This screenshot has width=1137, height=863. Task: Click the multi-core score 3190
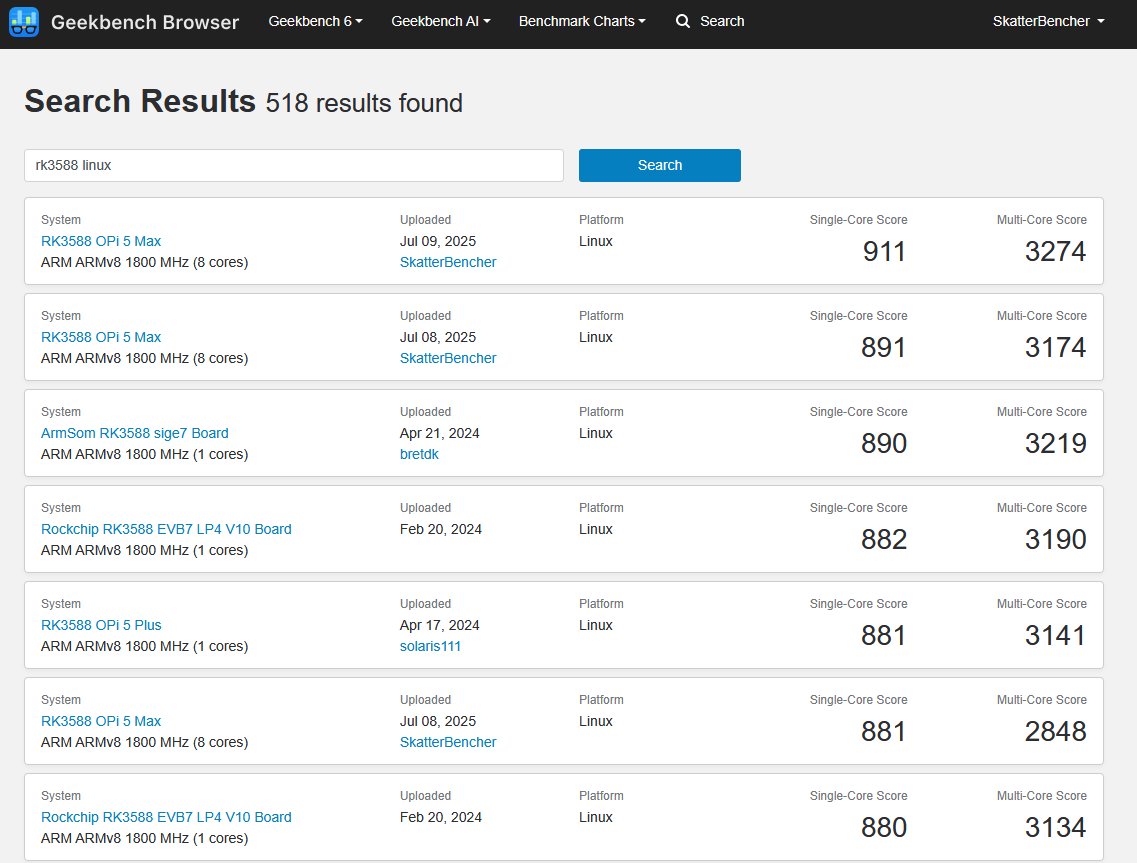1055,540
